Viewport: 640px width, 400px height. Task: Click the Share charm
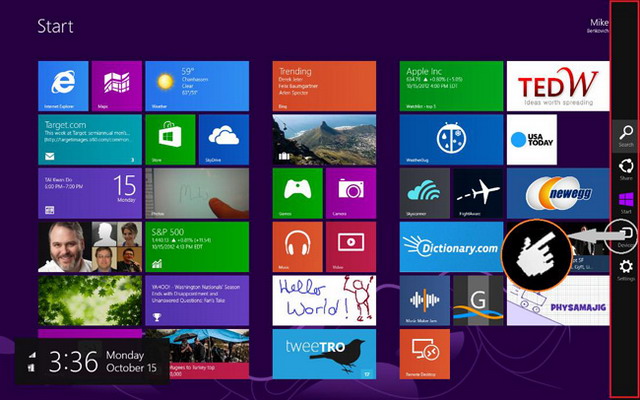[x=626, y=170]
